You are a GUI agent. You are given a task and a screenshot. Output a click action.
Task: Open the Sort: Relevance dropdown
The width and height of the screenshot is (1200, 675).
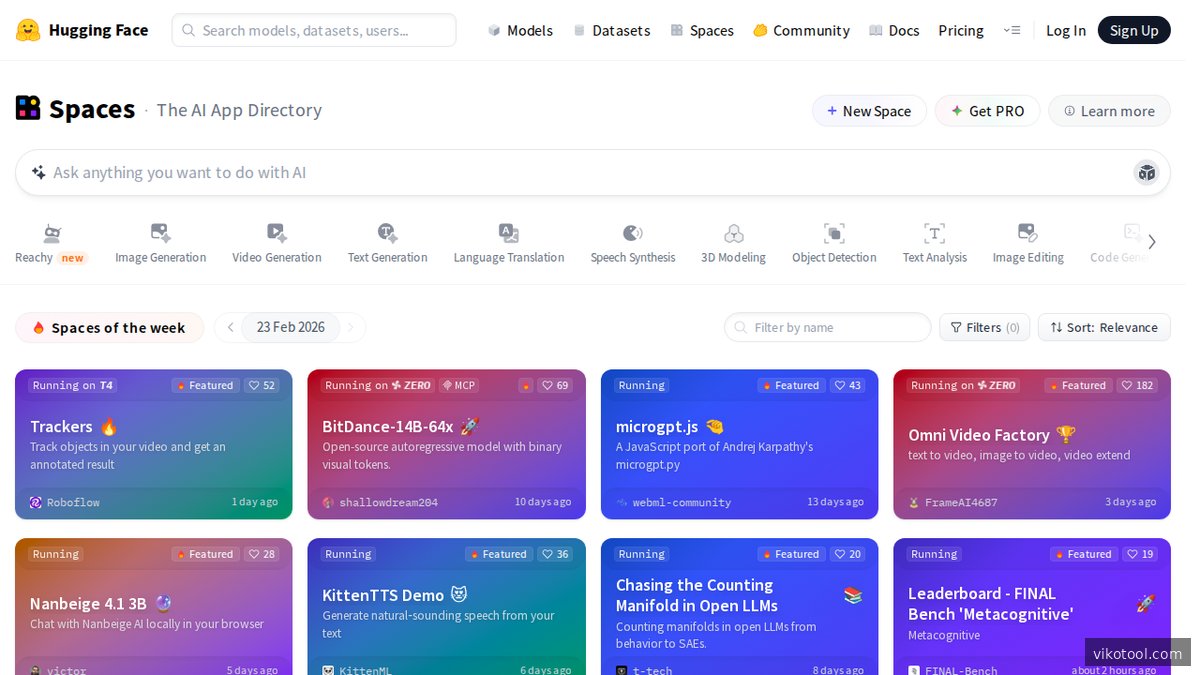[x=1104, y=327]
